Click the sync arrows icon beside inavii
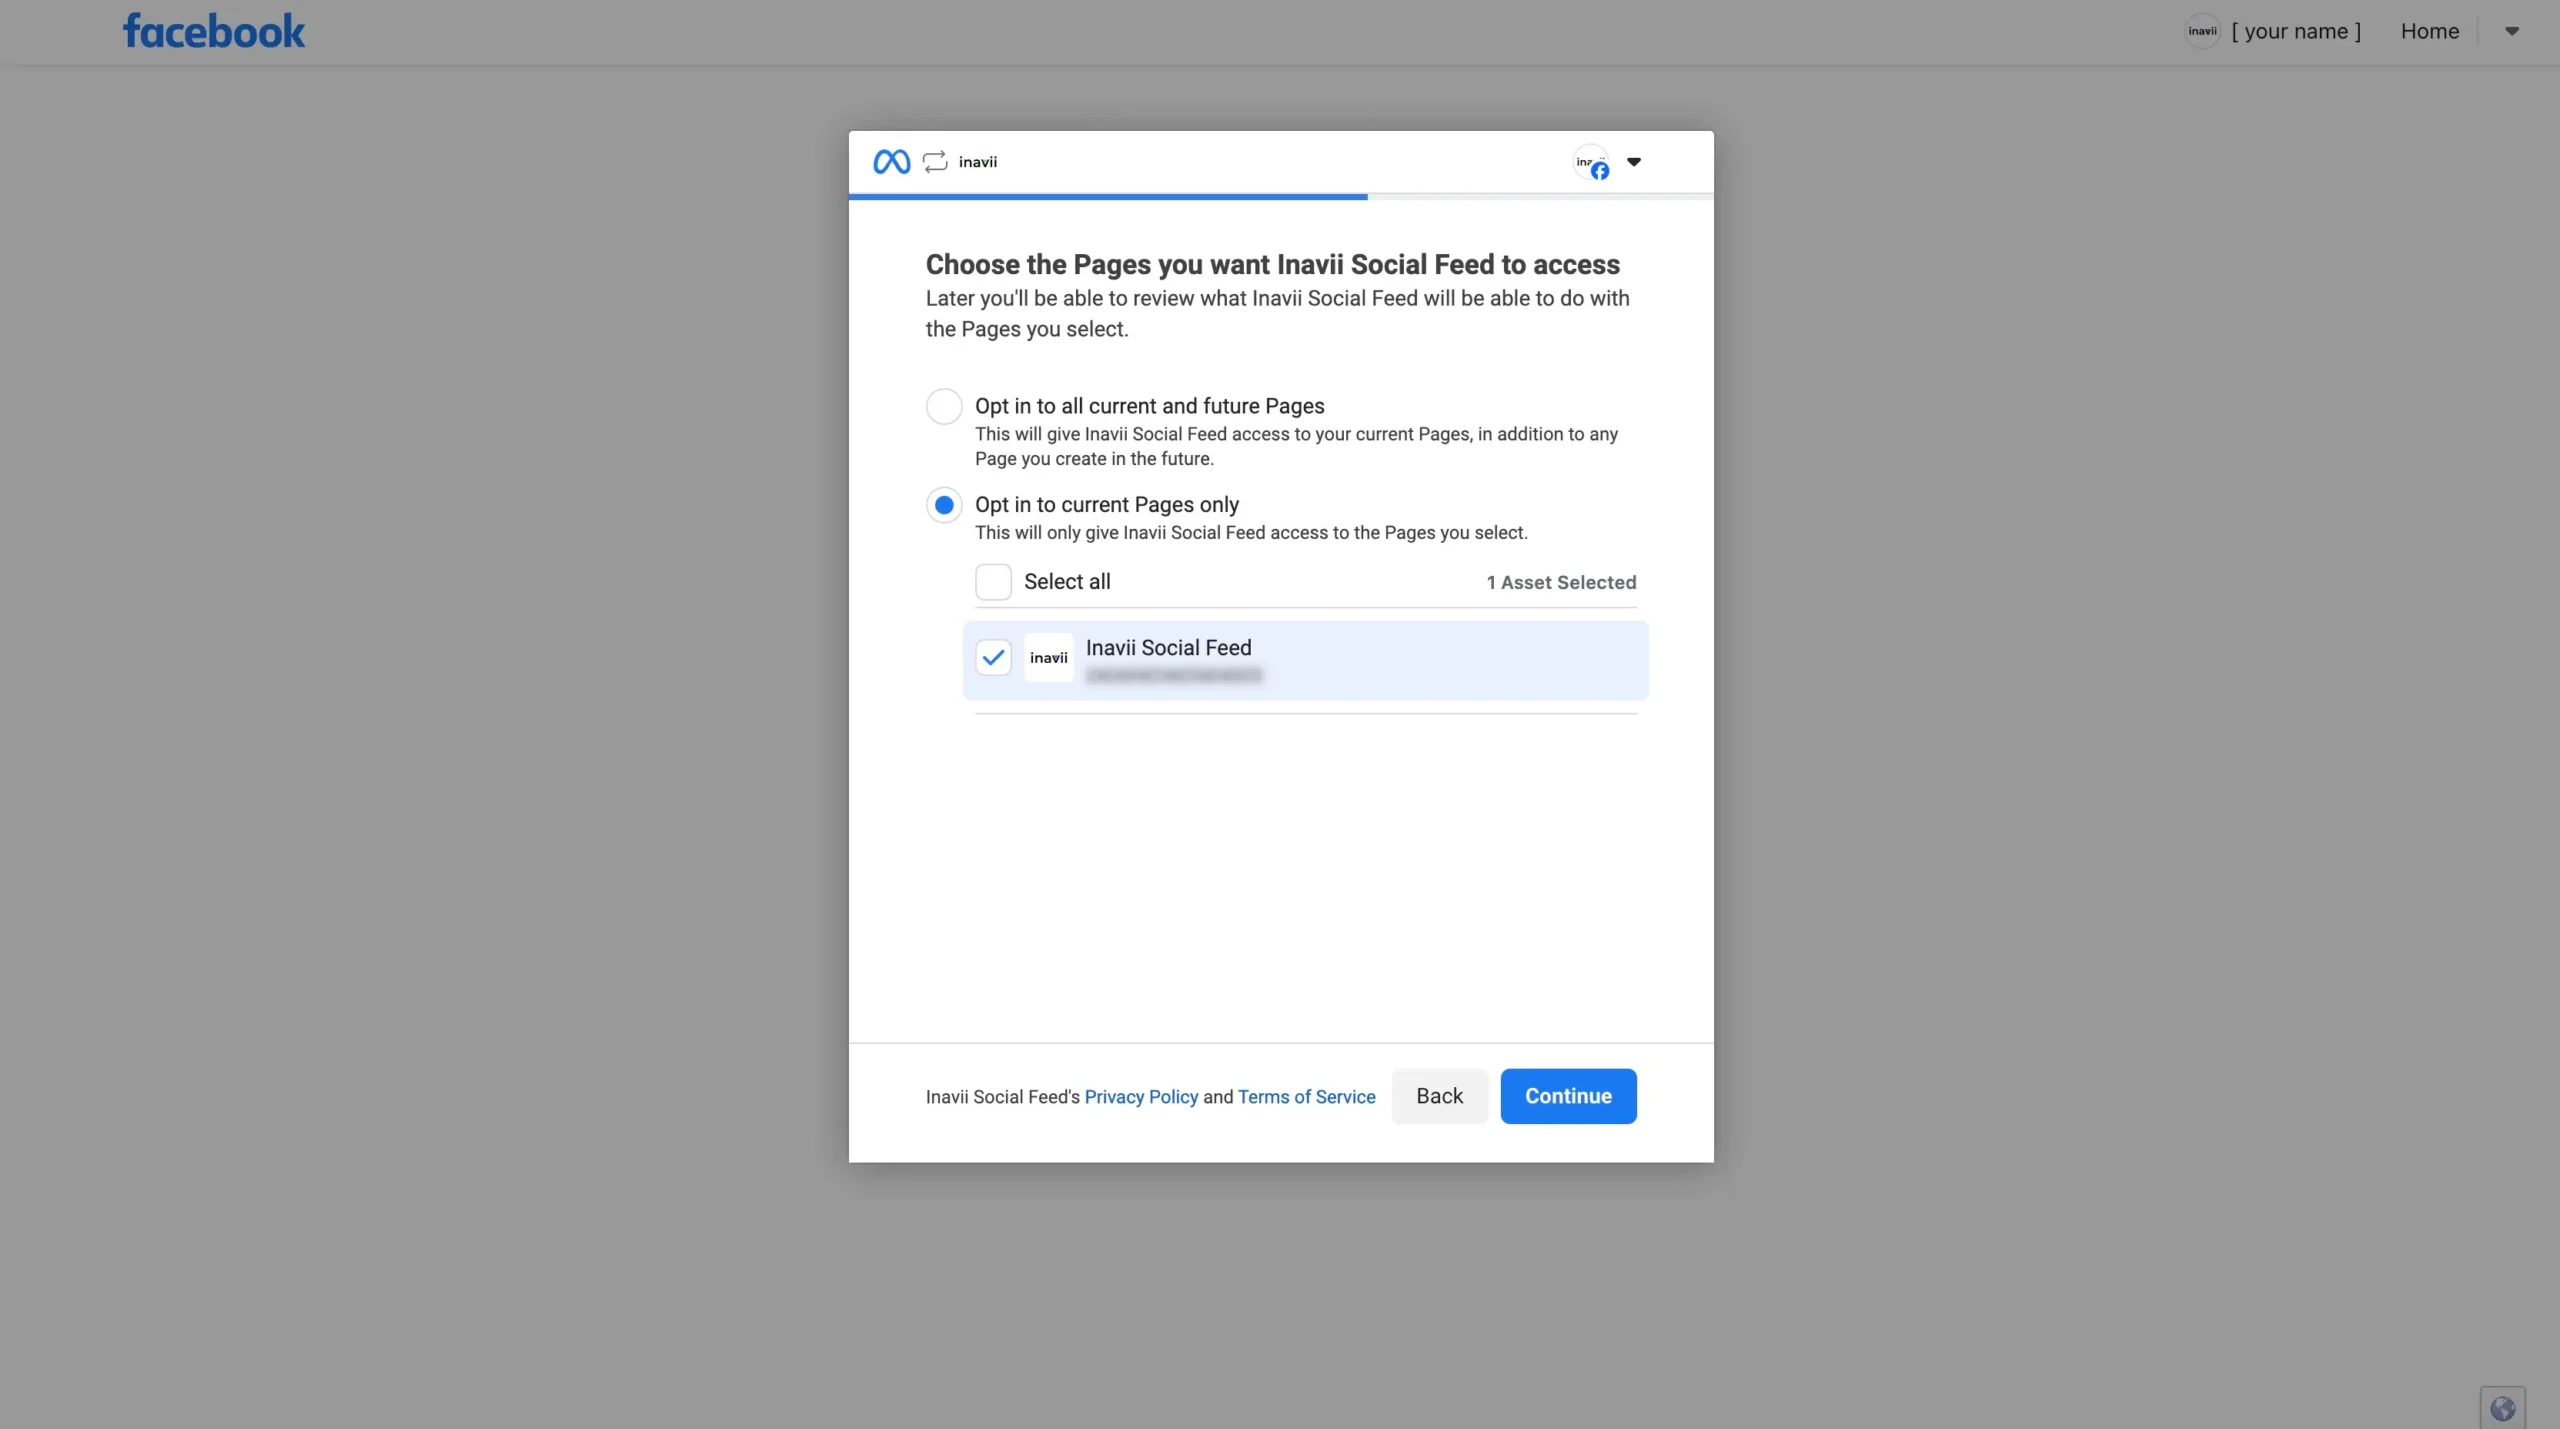2560x1429 pixels. coord(935,162)
